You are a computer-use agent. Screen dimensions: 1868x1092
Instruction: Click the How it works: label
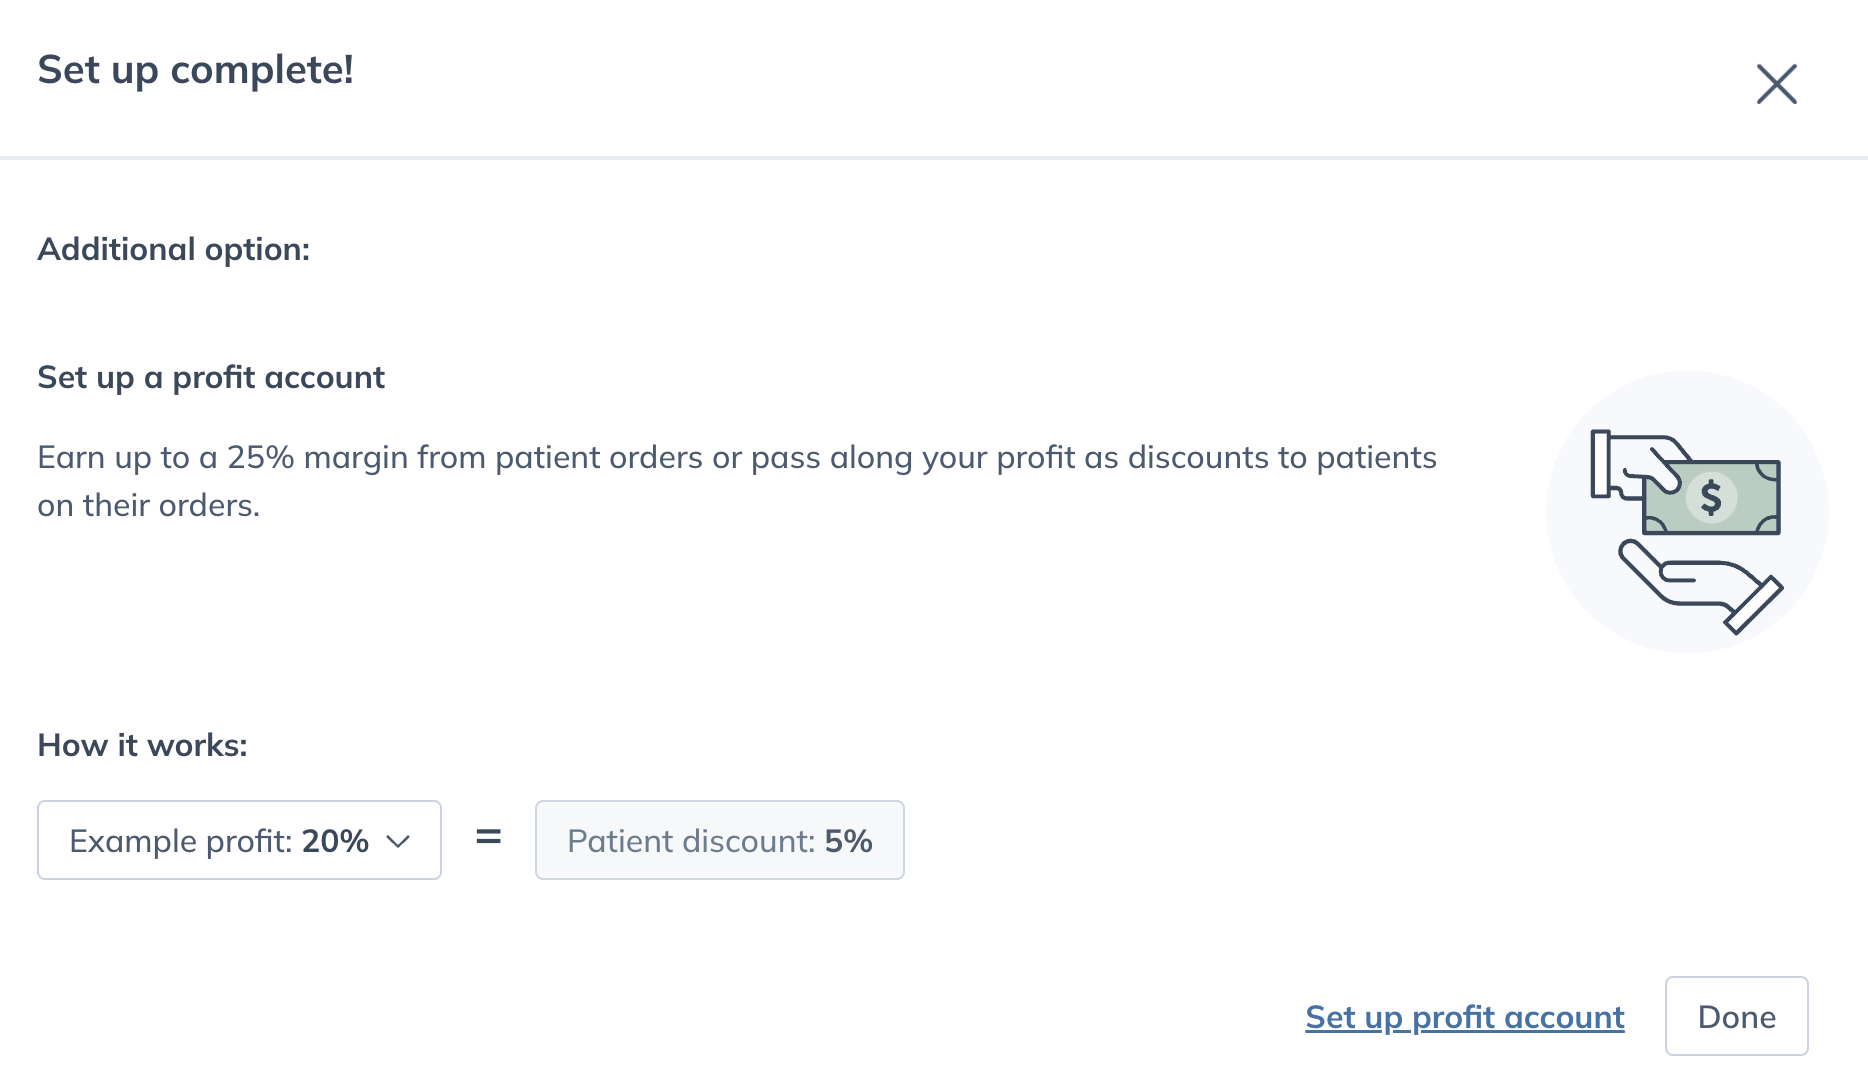click(x=142, y=745)
